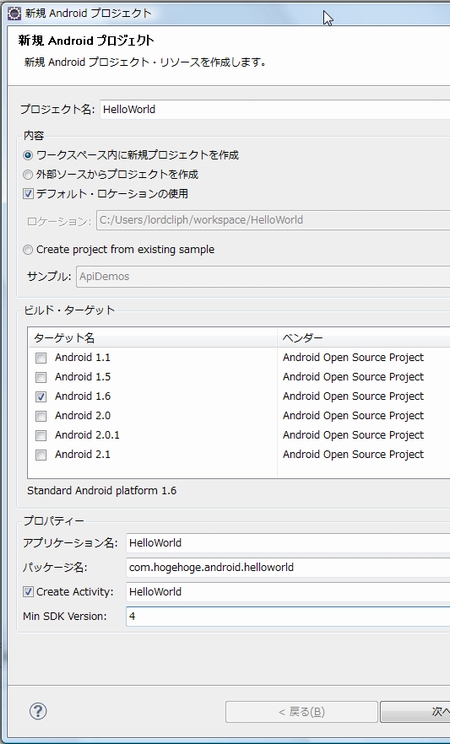Click the ターゲット名 column header
Screen dimensions: 450x744
(x=153, y=338)
